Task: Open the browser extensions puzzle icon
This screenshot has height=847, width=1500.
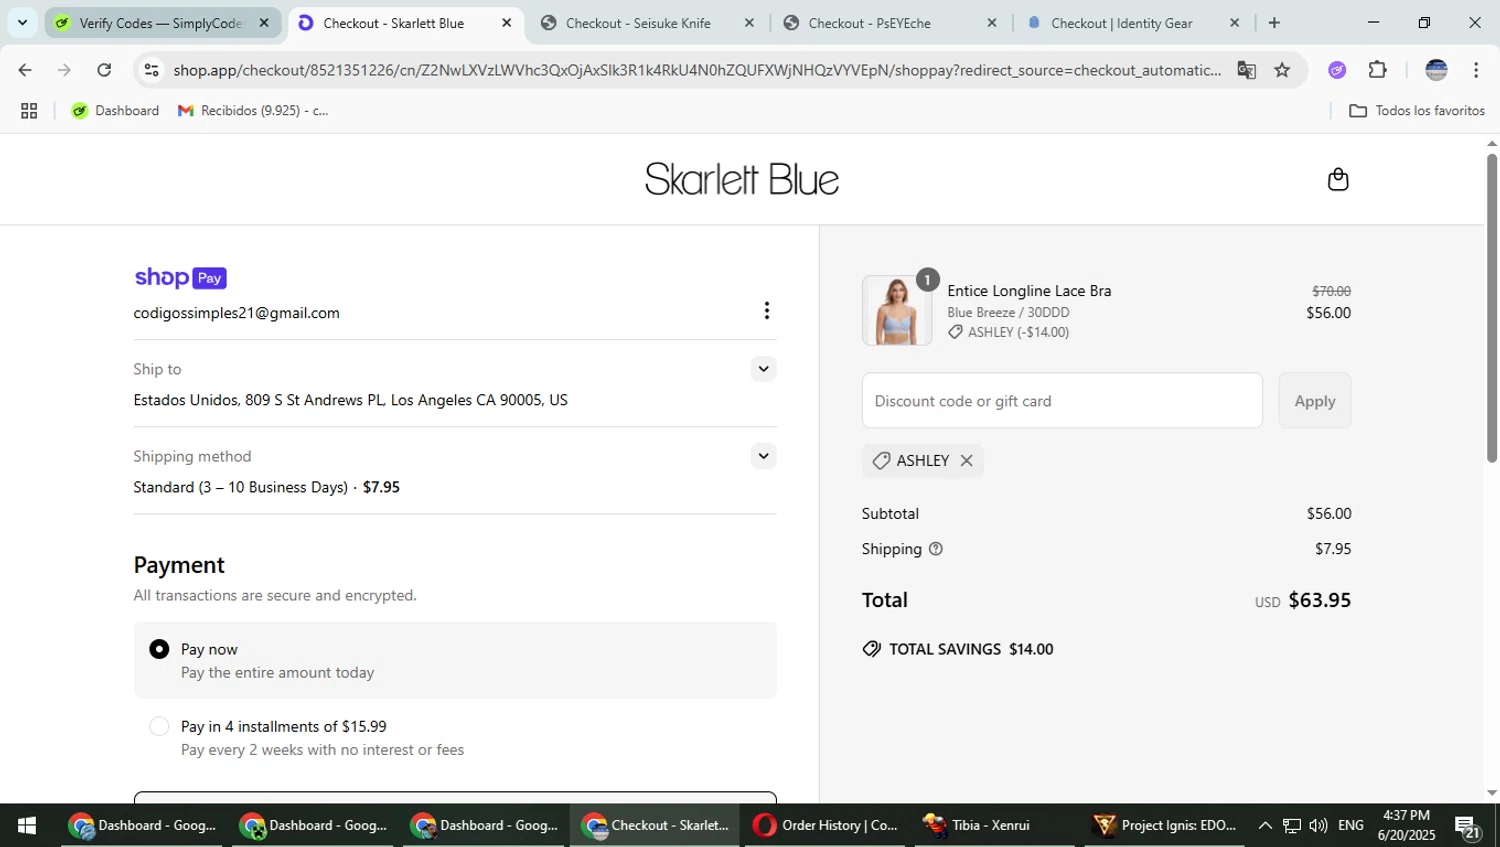Action: point(1377,70)
